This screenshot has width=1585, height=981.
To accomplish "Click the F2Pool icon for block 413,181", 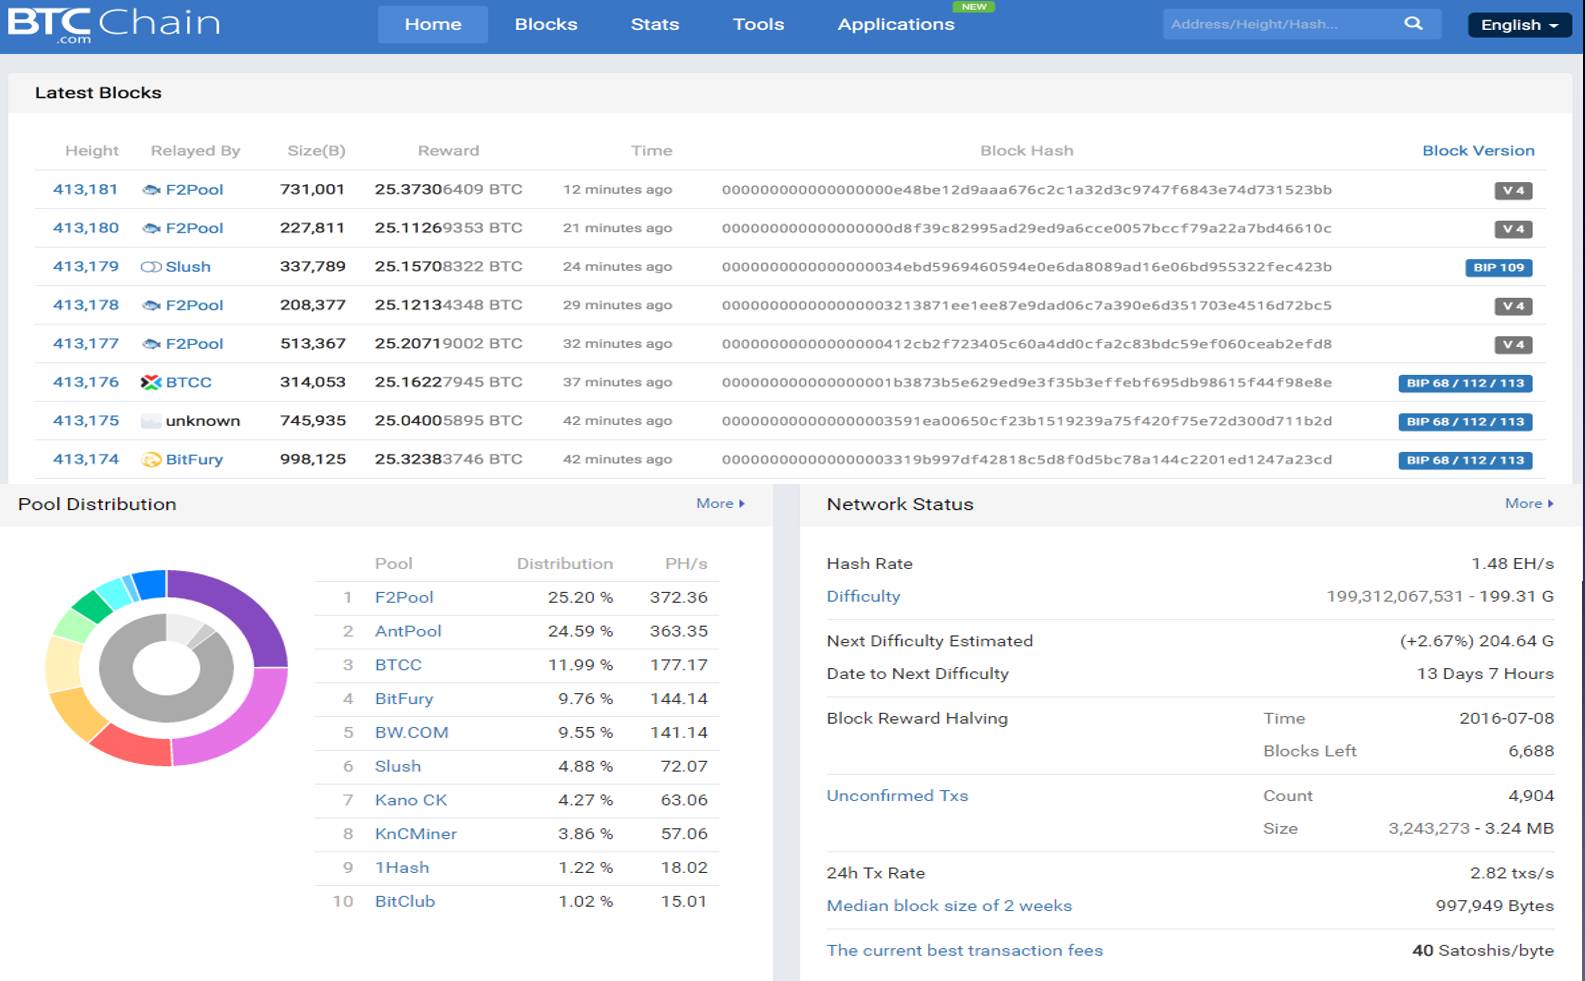I will [151, 190].
